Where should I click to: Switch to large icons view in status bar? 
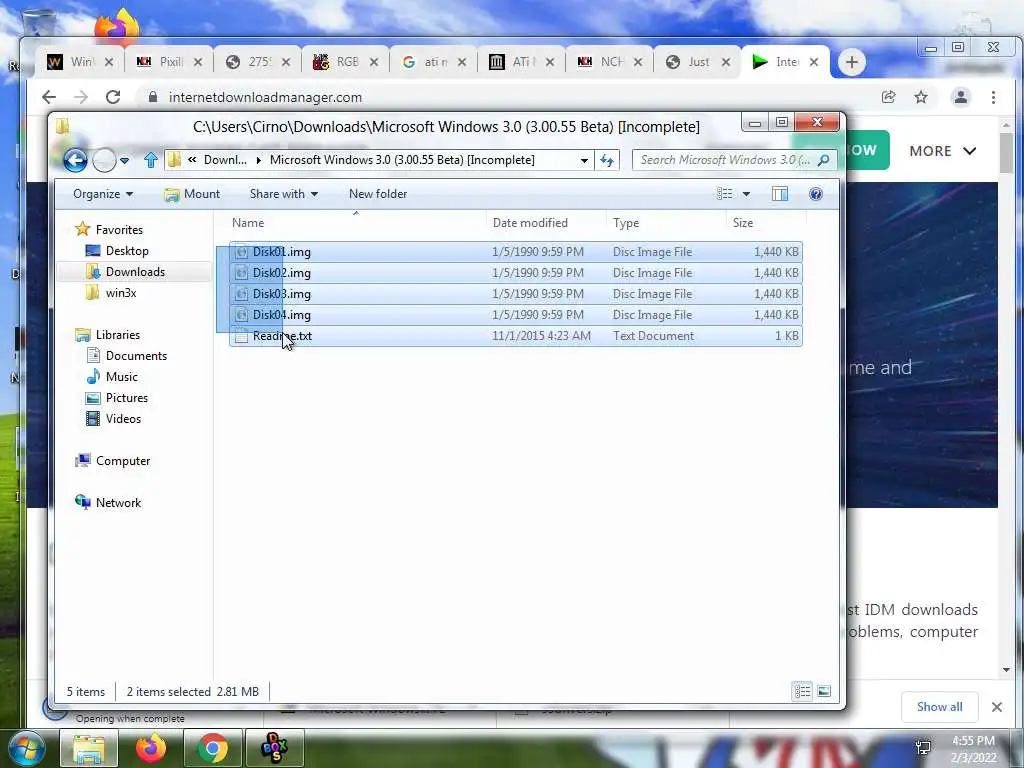[824, 691]
